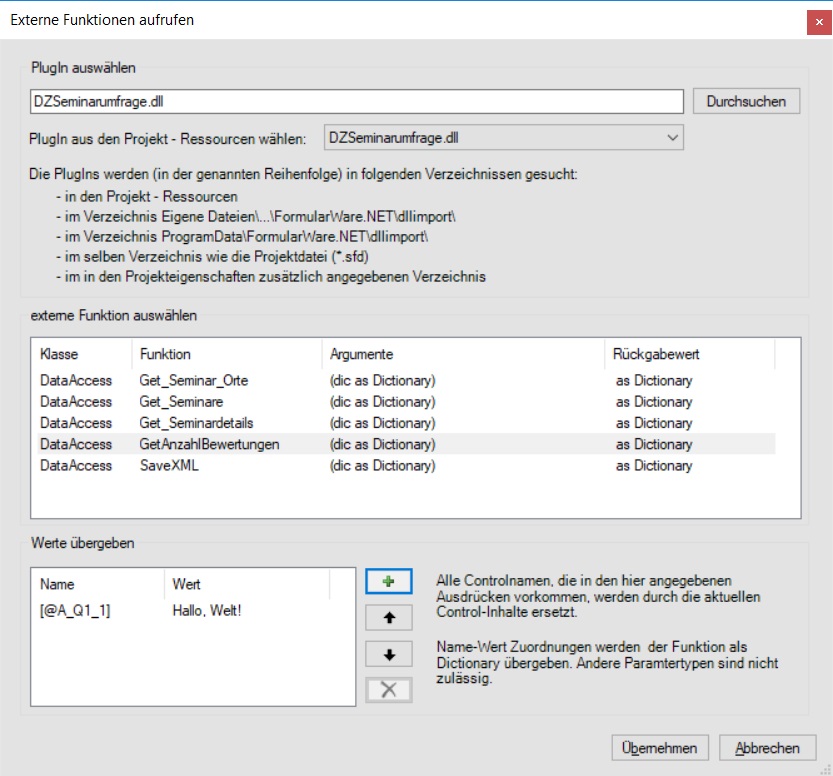Select the SaveXML function row
Screen dimensions: 833x776
(x=406, y=465)
